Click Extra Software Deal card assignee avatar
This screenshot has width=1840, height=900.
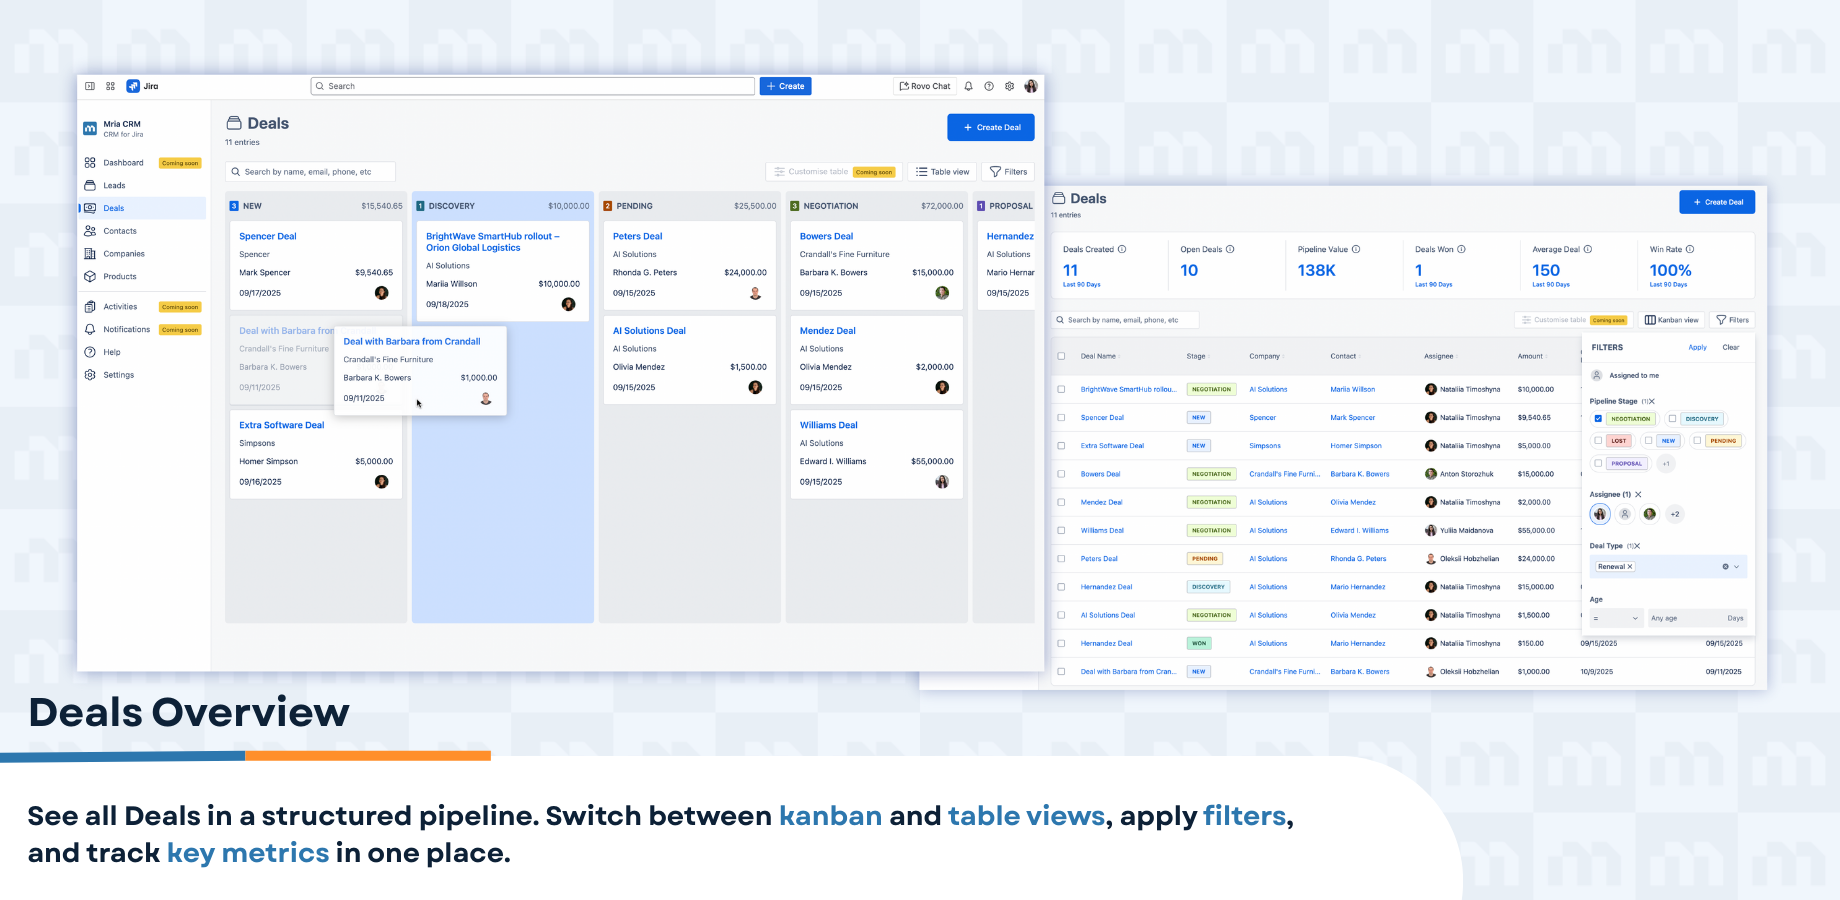coord(381,482)
